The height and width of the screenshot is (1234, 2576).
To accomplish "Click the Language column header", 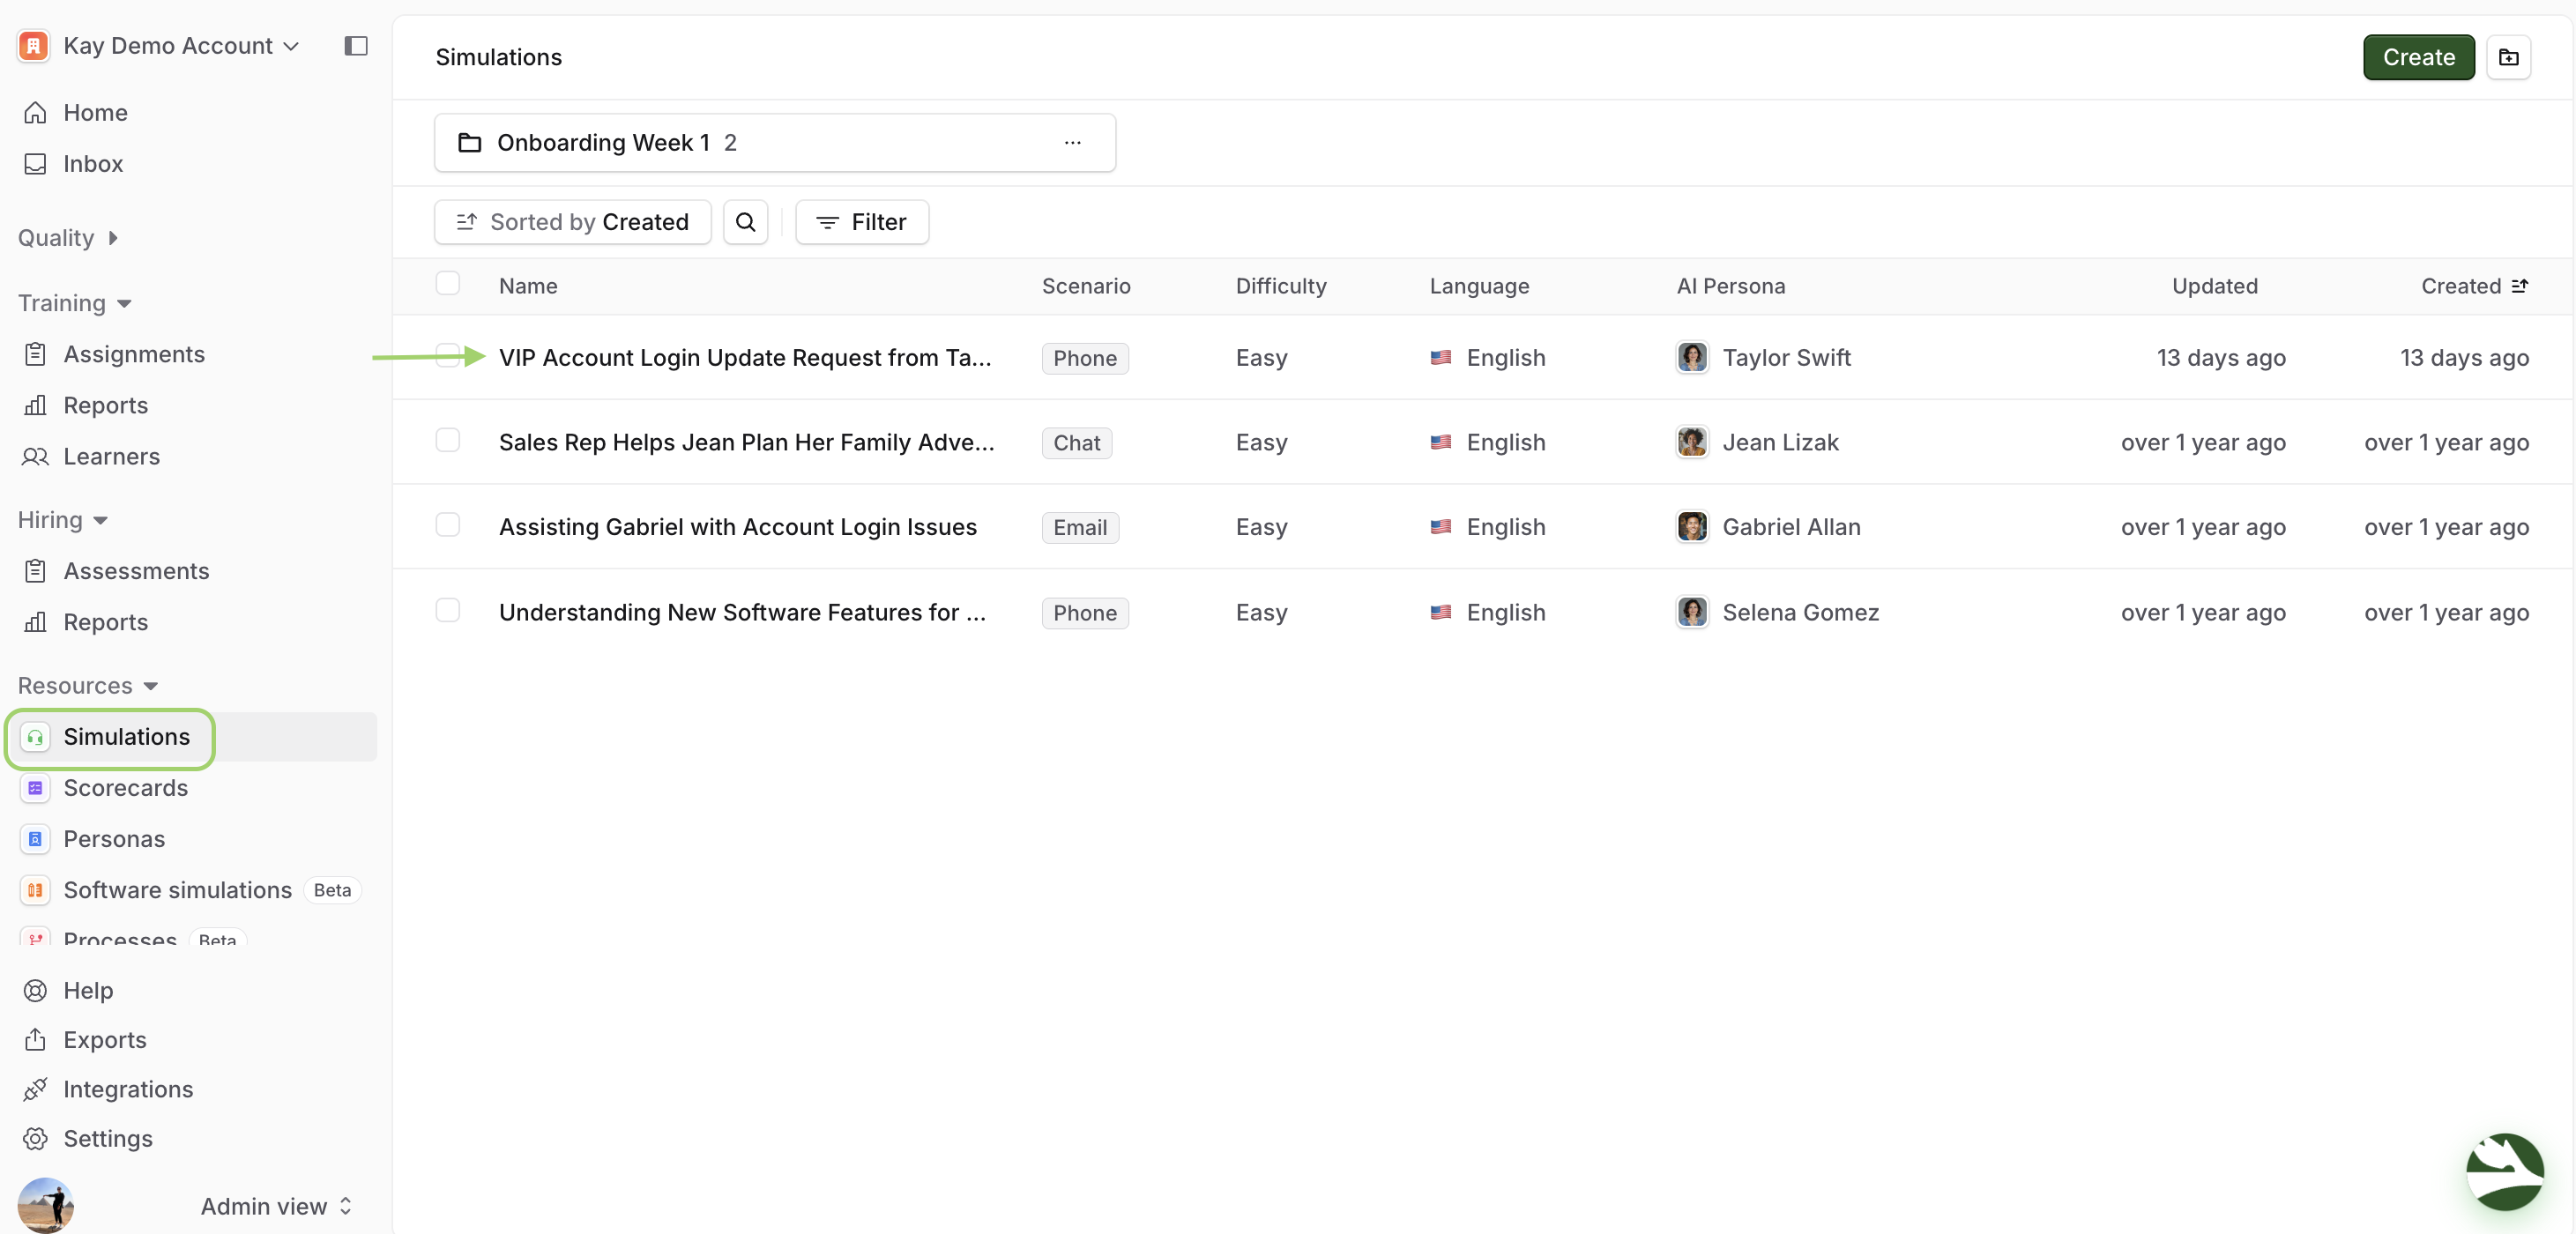I will [1479, 286].
